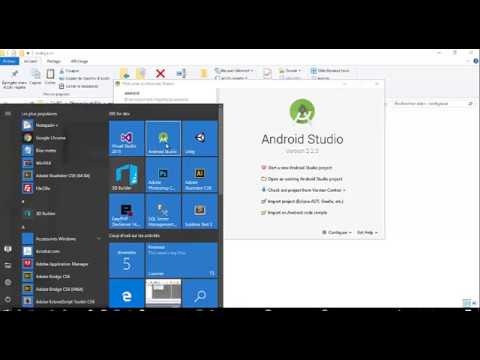Launch the Adobe Illustrator CS6 tile
The width and height of the screenshot is (480, 360).
click(200, 175)
